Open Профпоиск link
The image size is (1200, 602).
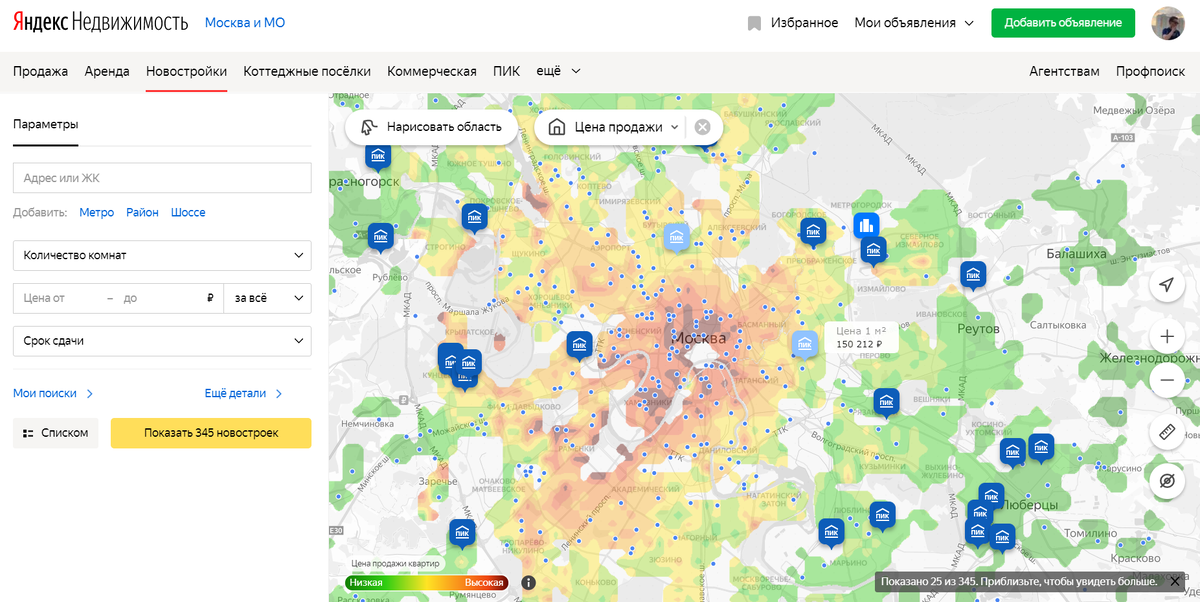pyautogui.click(x=1150, y=71)
